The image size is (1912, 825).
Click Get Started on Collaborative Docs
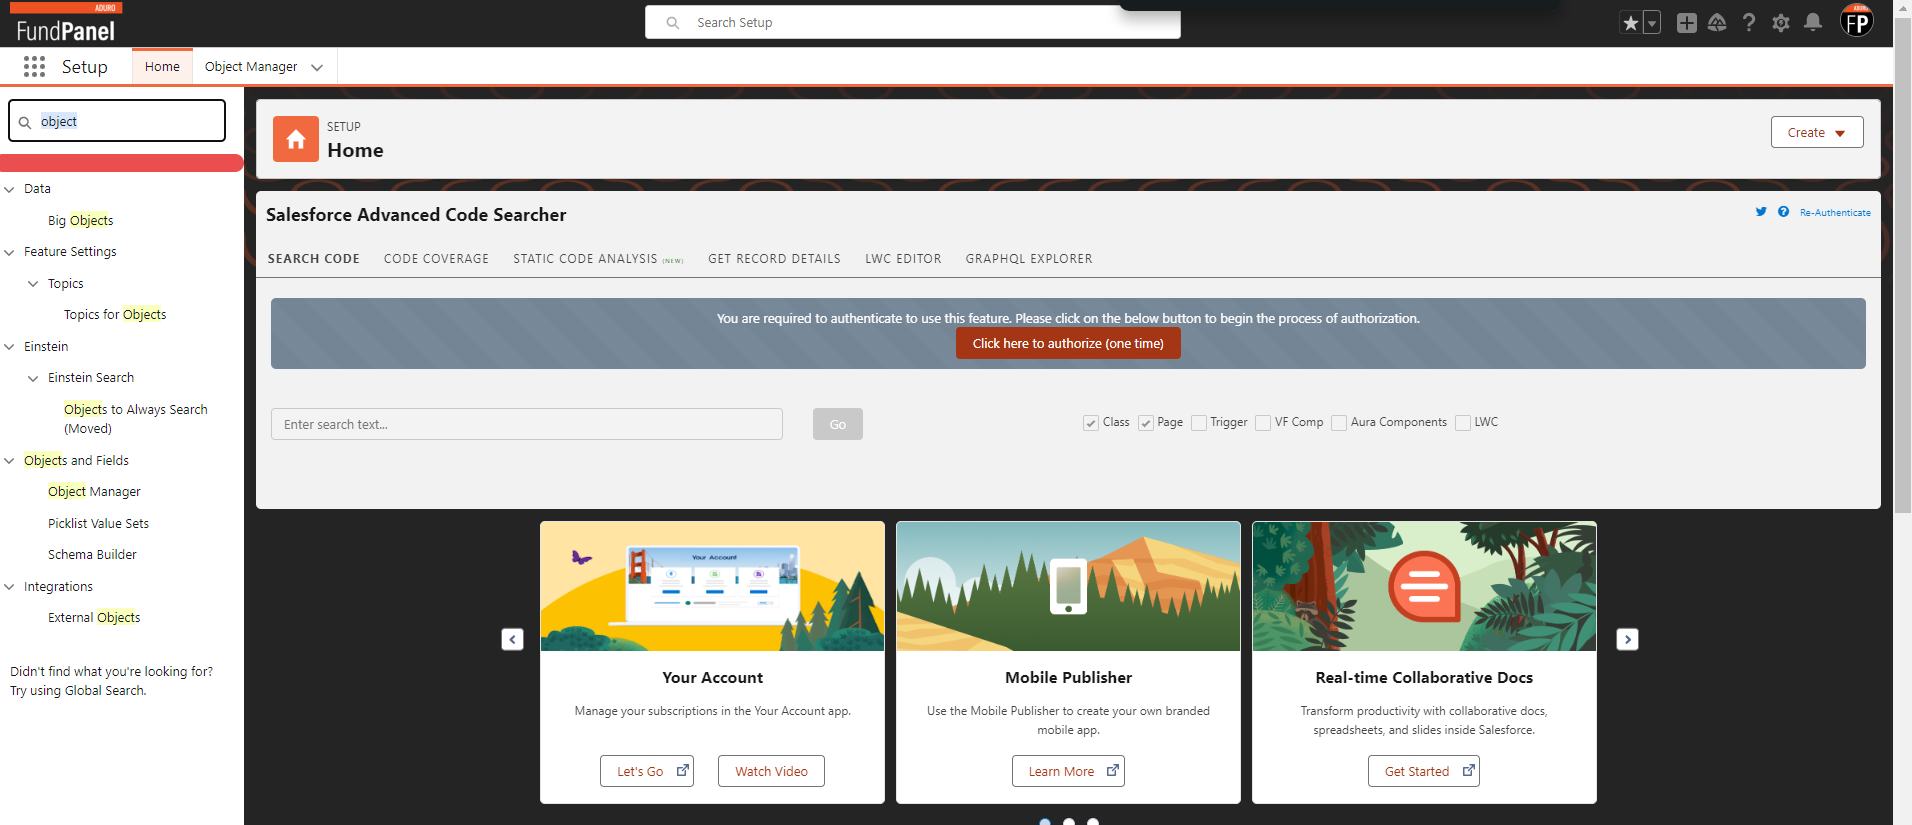click(1424, 771)
